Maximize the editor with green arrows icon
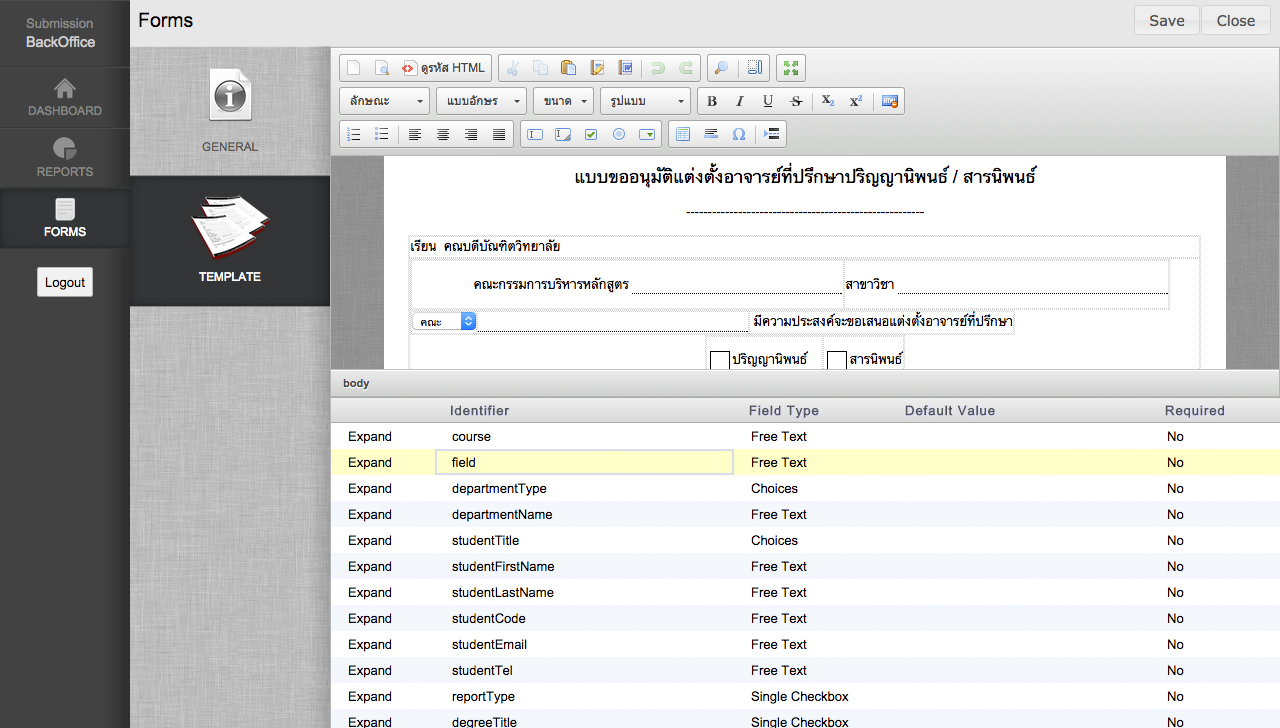This screenshot has width=1280, height=728. pyautogui.click(x=791, y=68)
